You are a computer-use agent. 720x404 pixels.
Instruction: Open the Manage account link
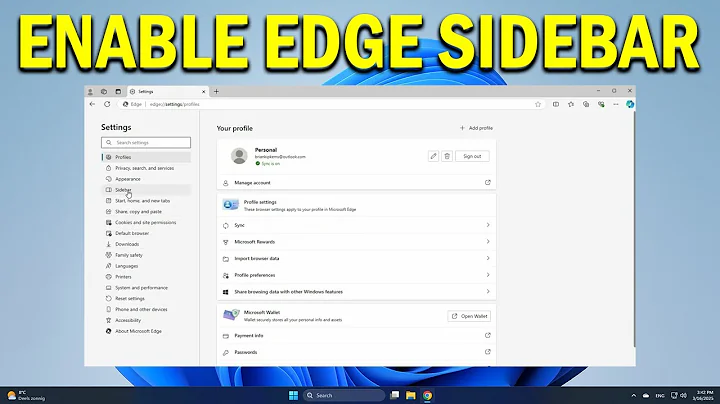click(x=356, y=183)
